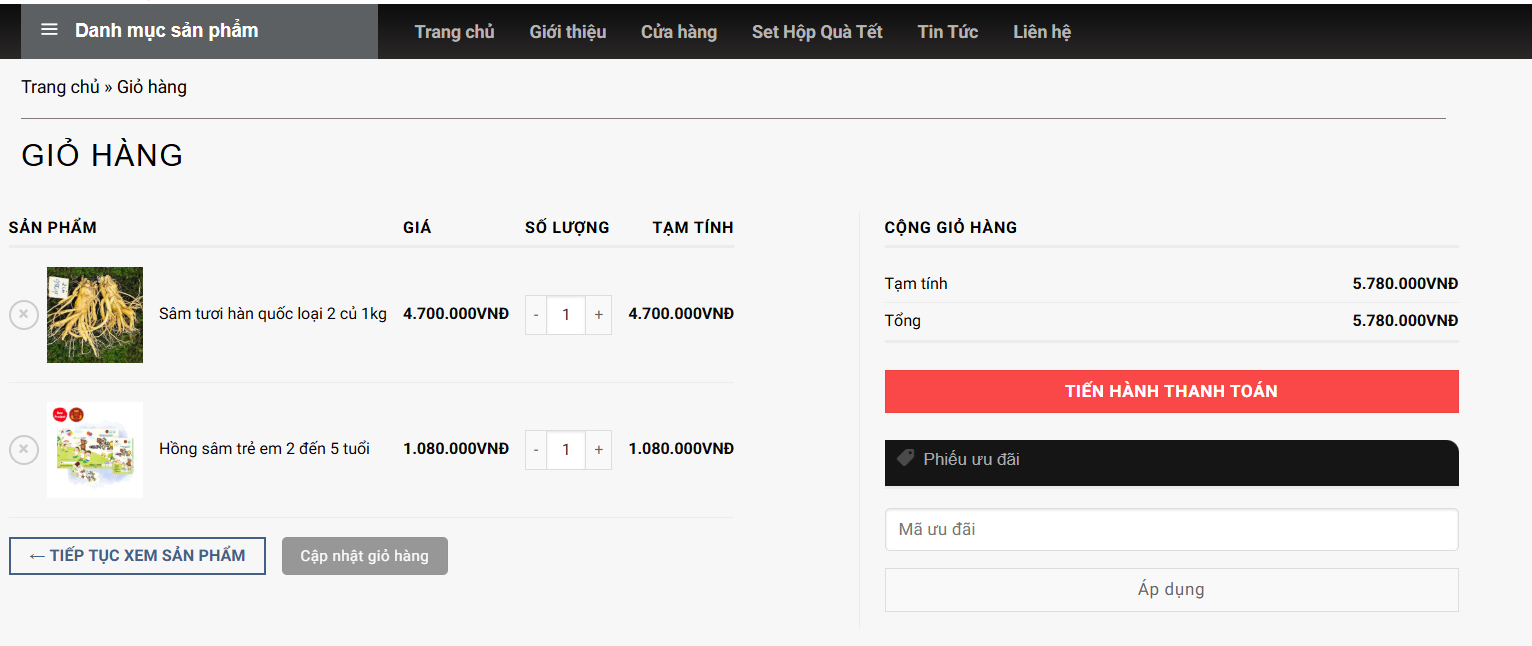Focus the Mã ưu đãi input field
Image resolution: width=1532 pixels, height=646 pixels.
point(1171,529)
